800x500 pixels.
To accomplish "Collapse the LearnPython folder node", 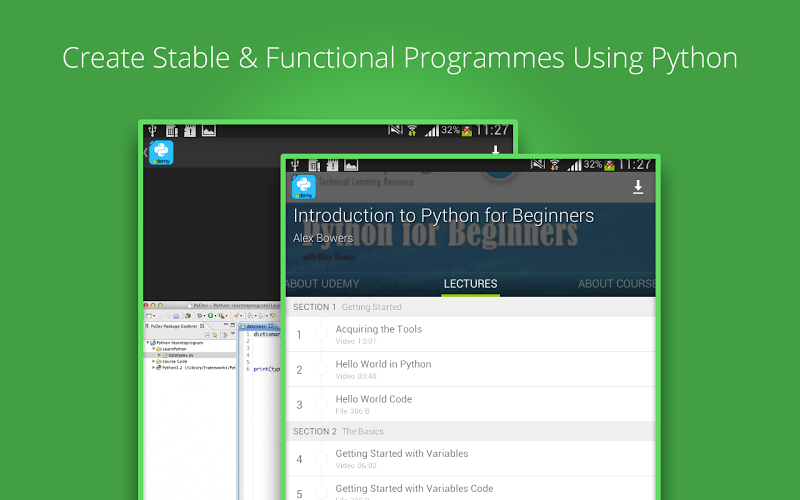I will point(154,348).
